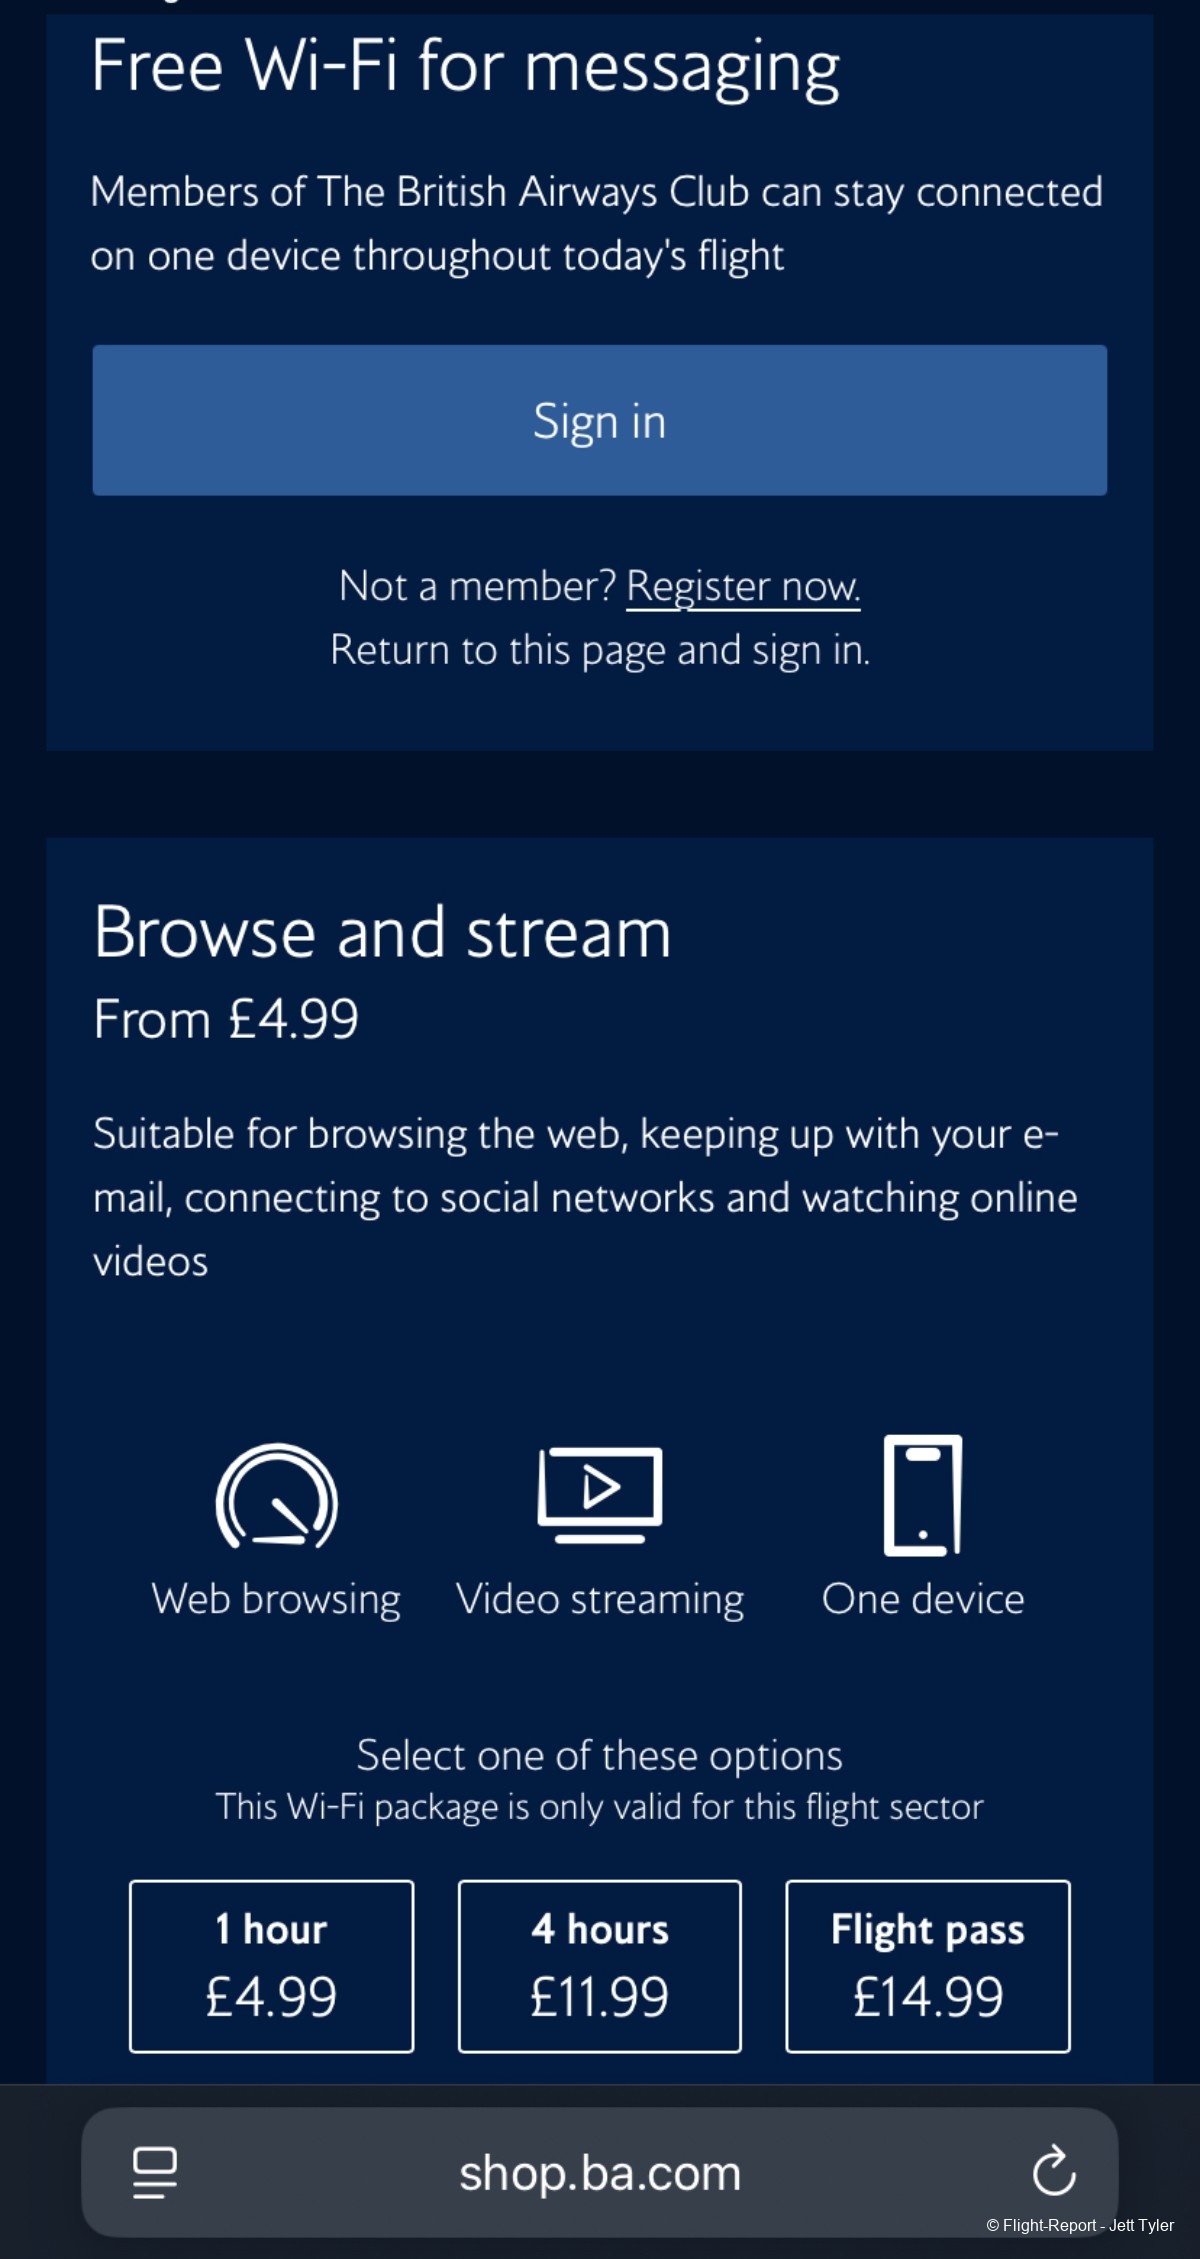Click the One device phone icon
Image resolution: width=1200 pixels, height=2259 pixels.
(x=923, y=1495)
